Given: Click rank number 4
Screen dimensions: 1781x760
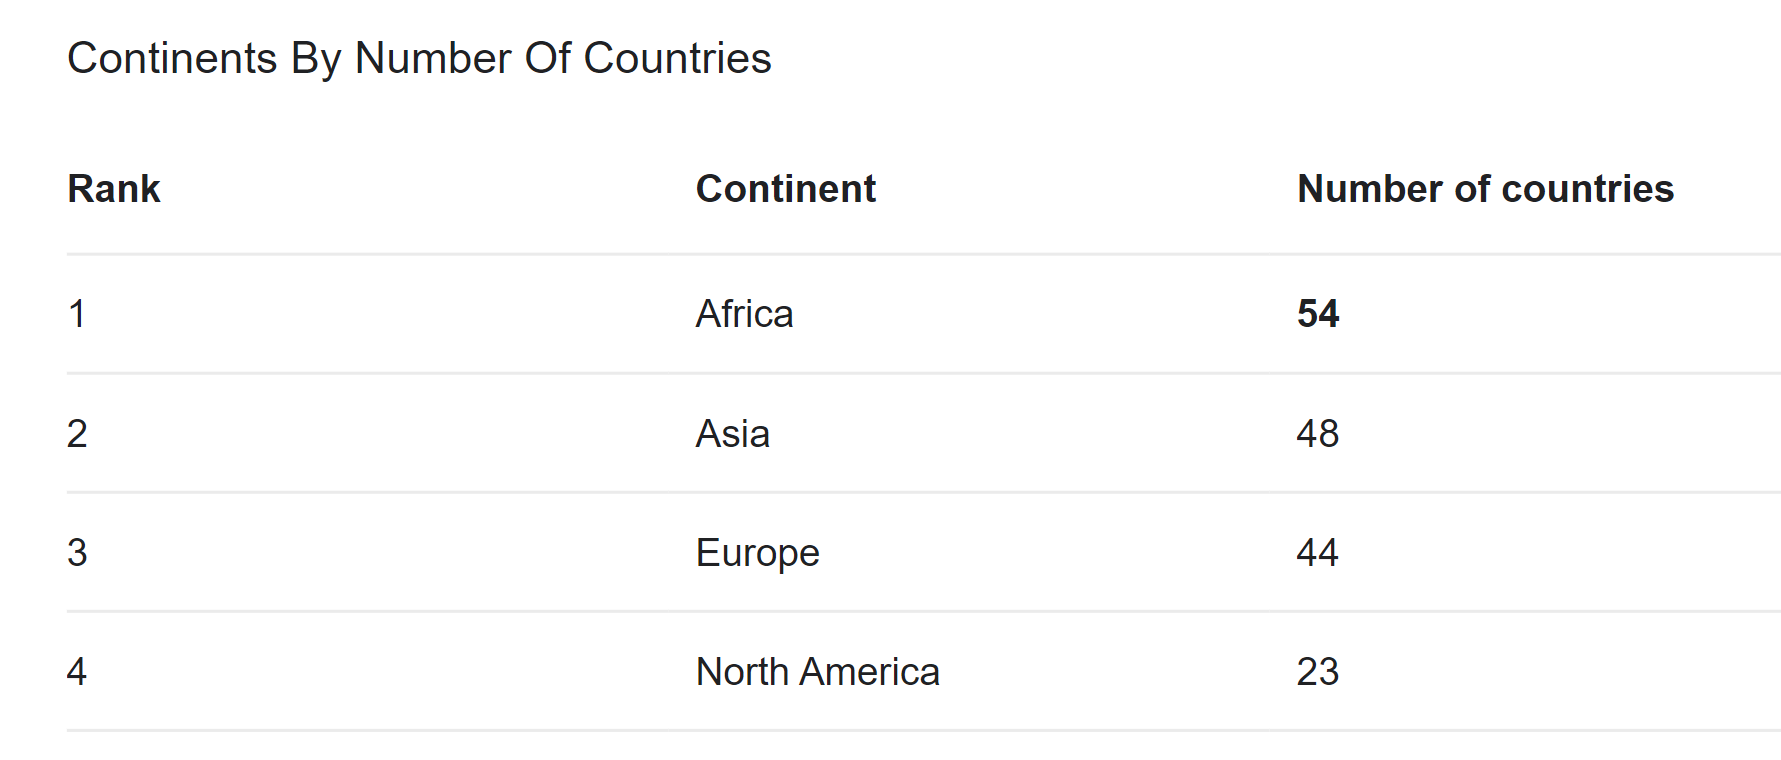Looking at the screenshot, I should point(77,672).
